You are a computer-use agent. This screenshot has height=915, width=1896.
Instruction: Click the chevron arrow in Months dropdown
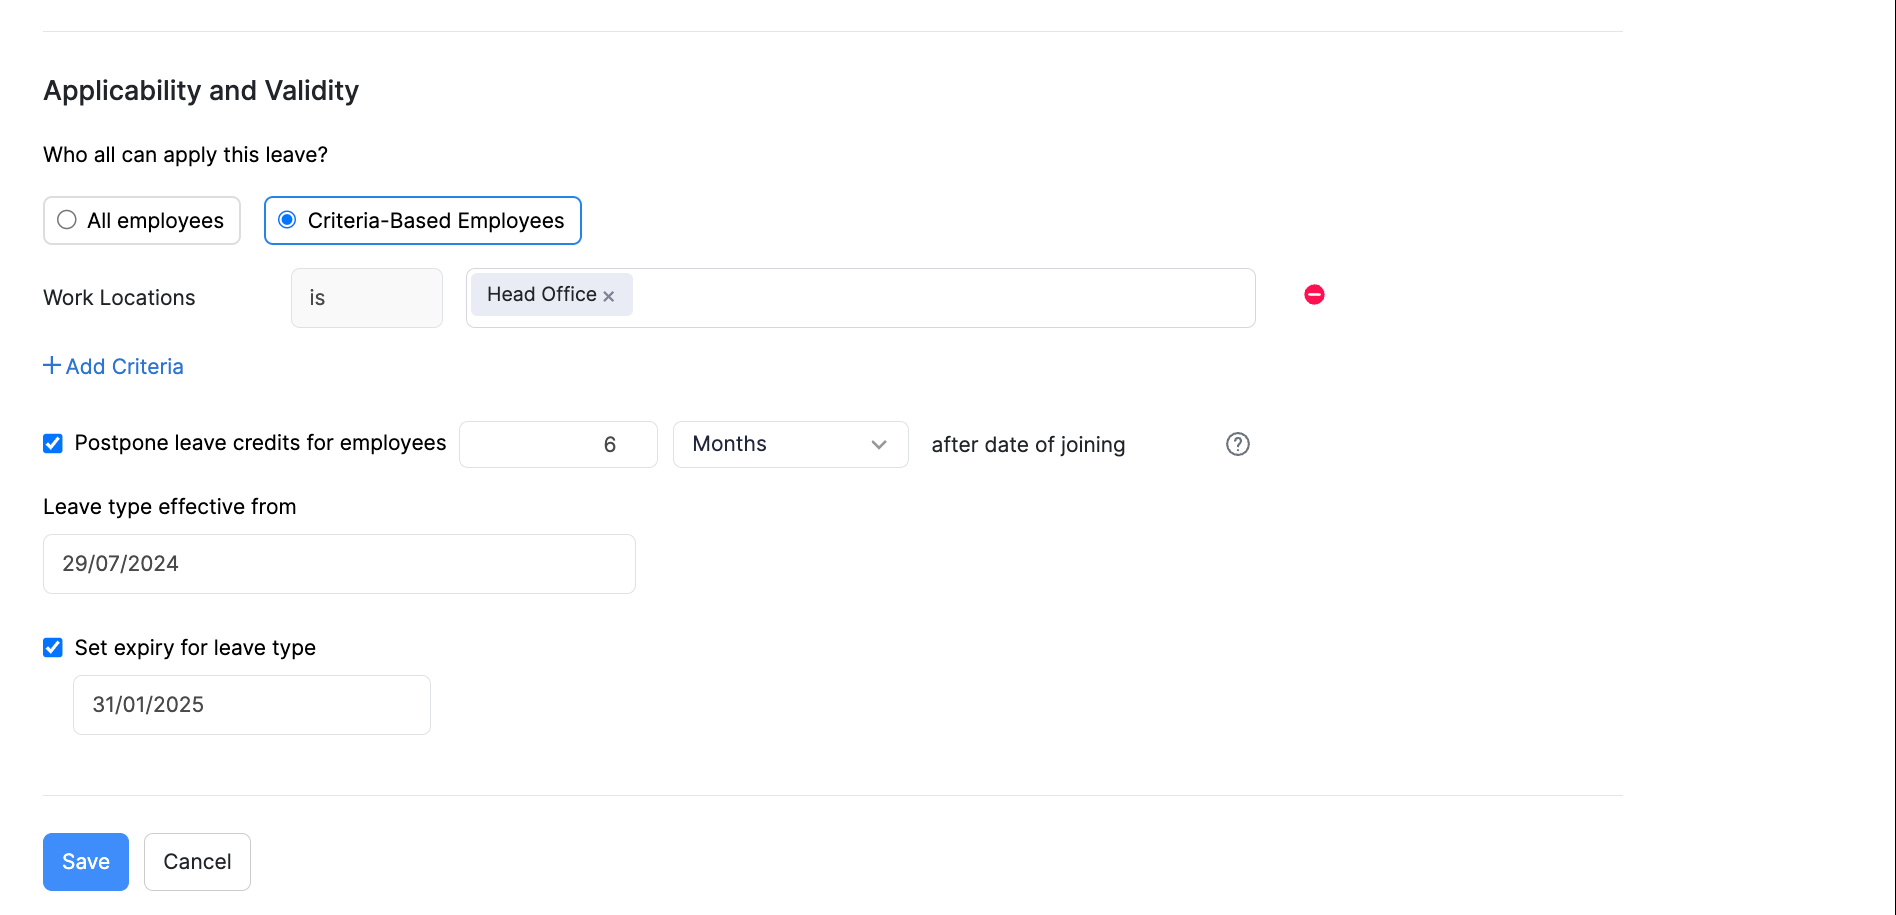tap(878, 445)
